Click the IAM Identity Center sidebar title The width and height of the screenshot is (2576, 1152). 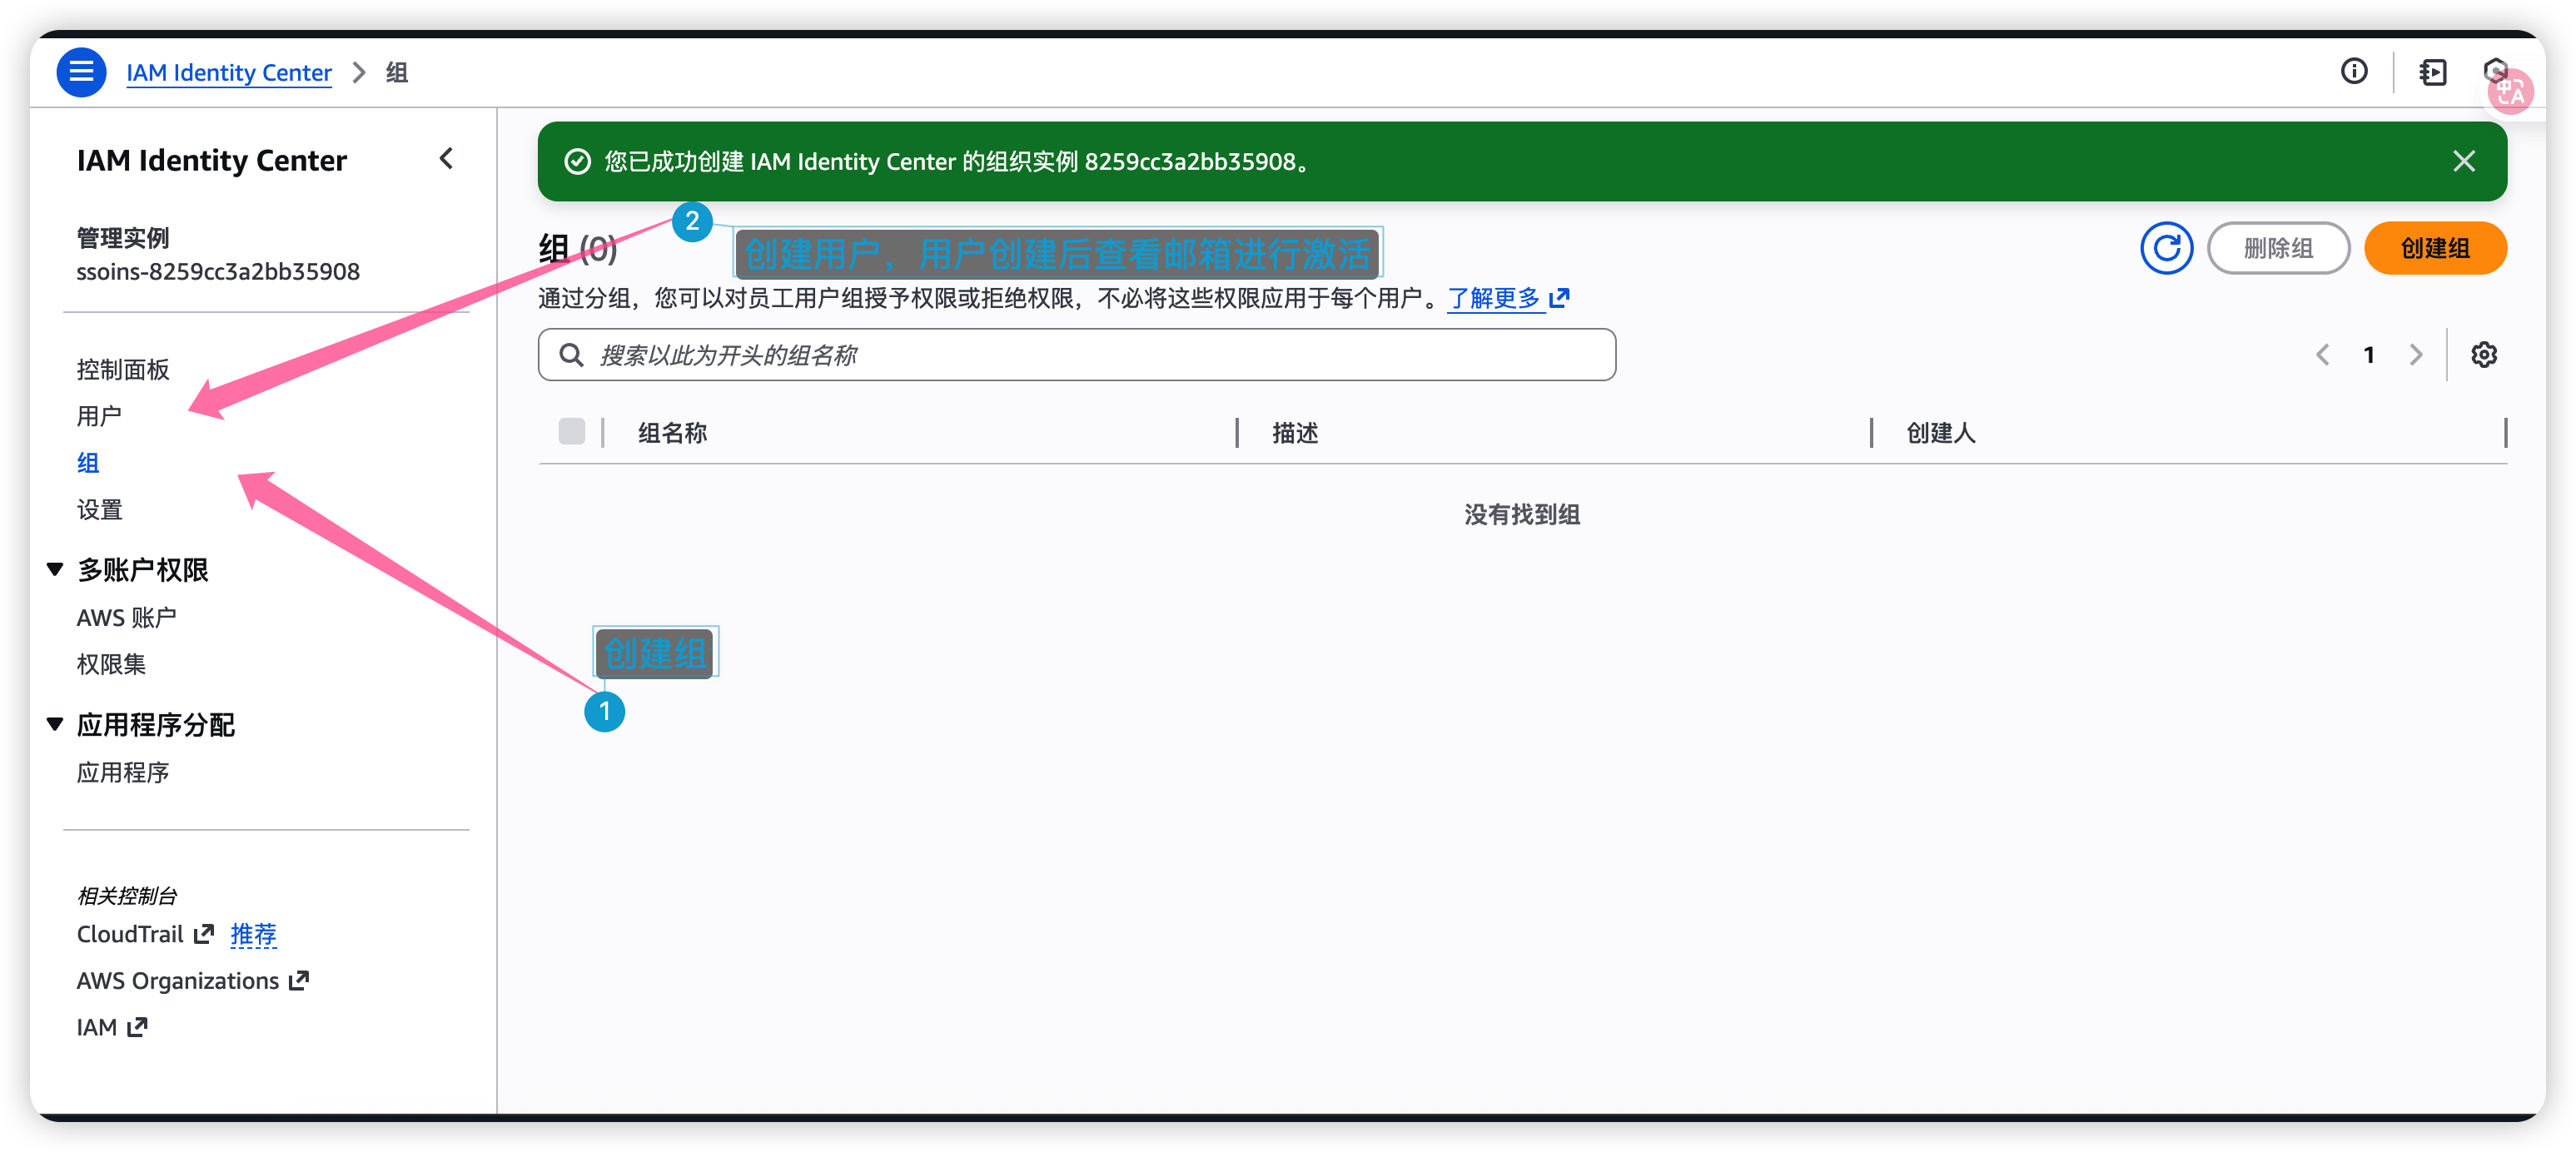[211, 160]
